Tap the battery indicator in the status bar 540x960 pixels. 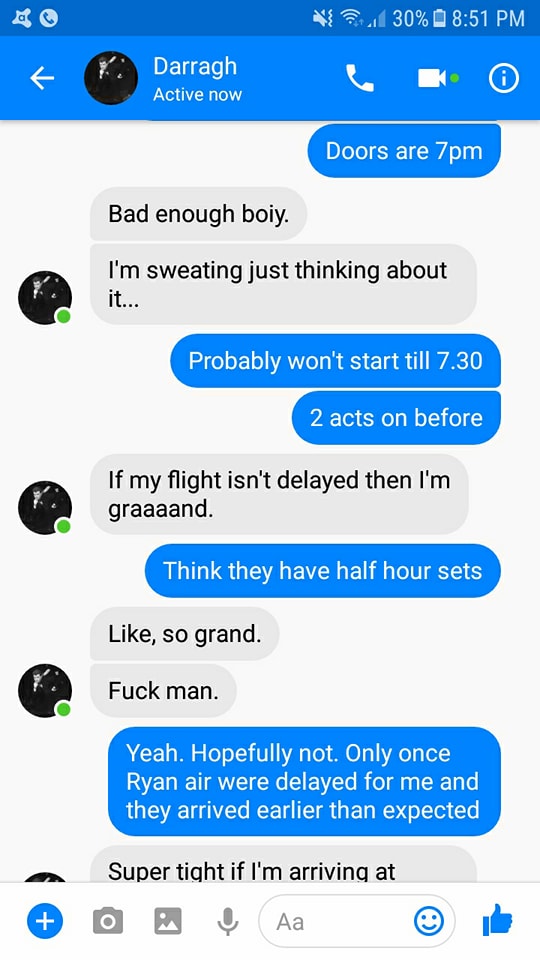click(438, 18)
